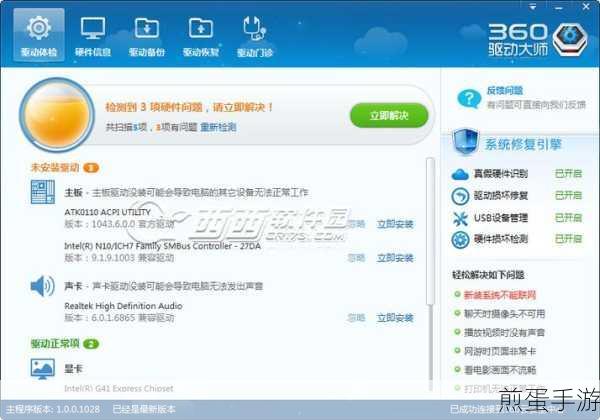Open the title bar dropdown menu arrow
Screen dimensions: 600x420
point(532,7)
